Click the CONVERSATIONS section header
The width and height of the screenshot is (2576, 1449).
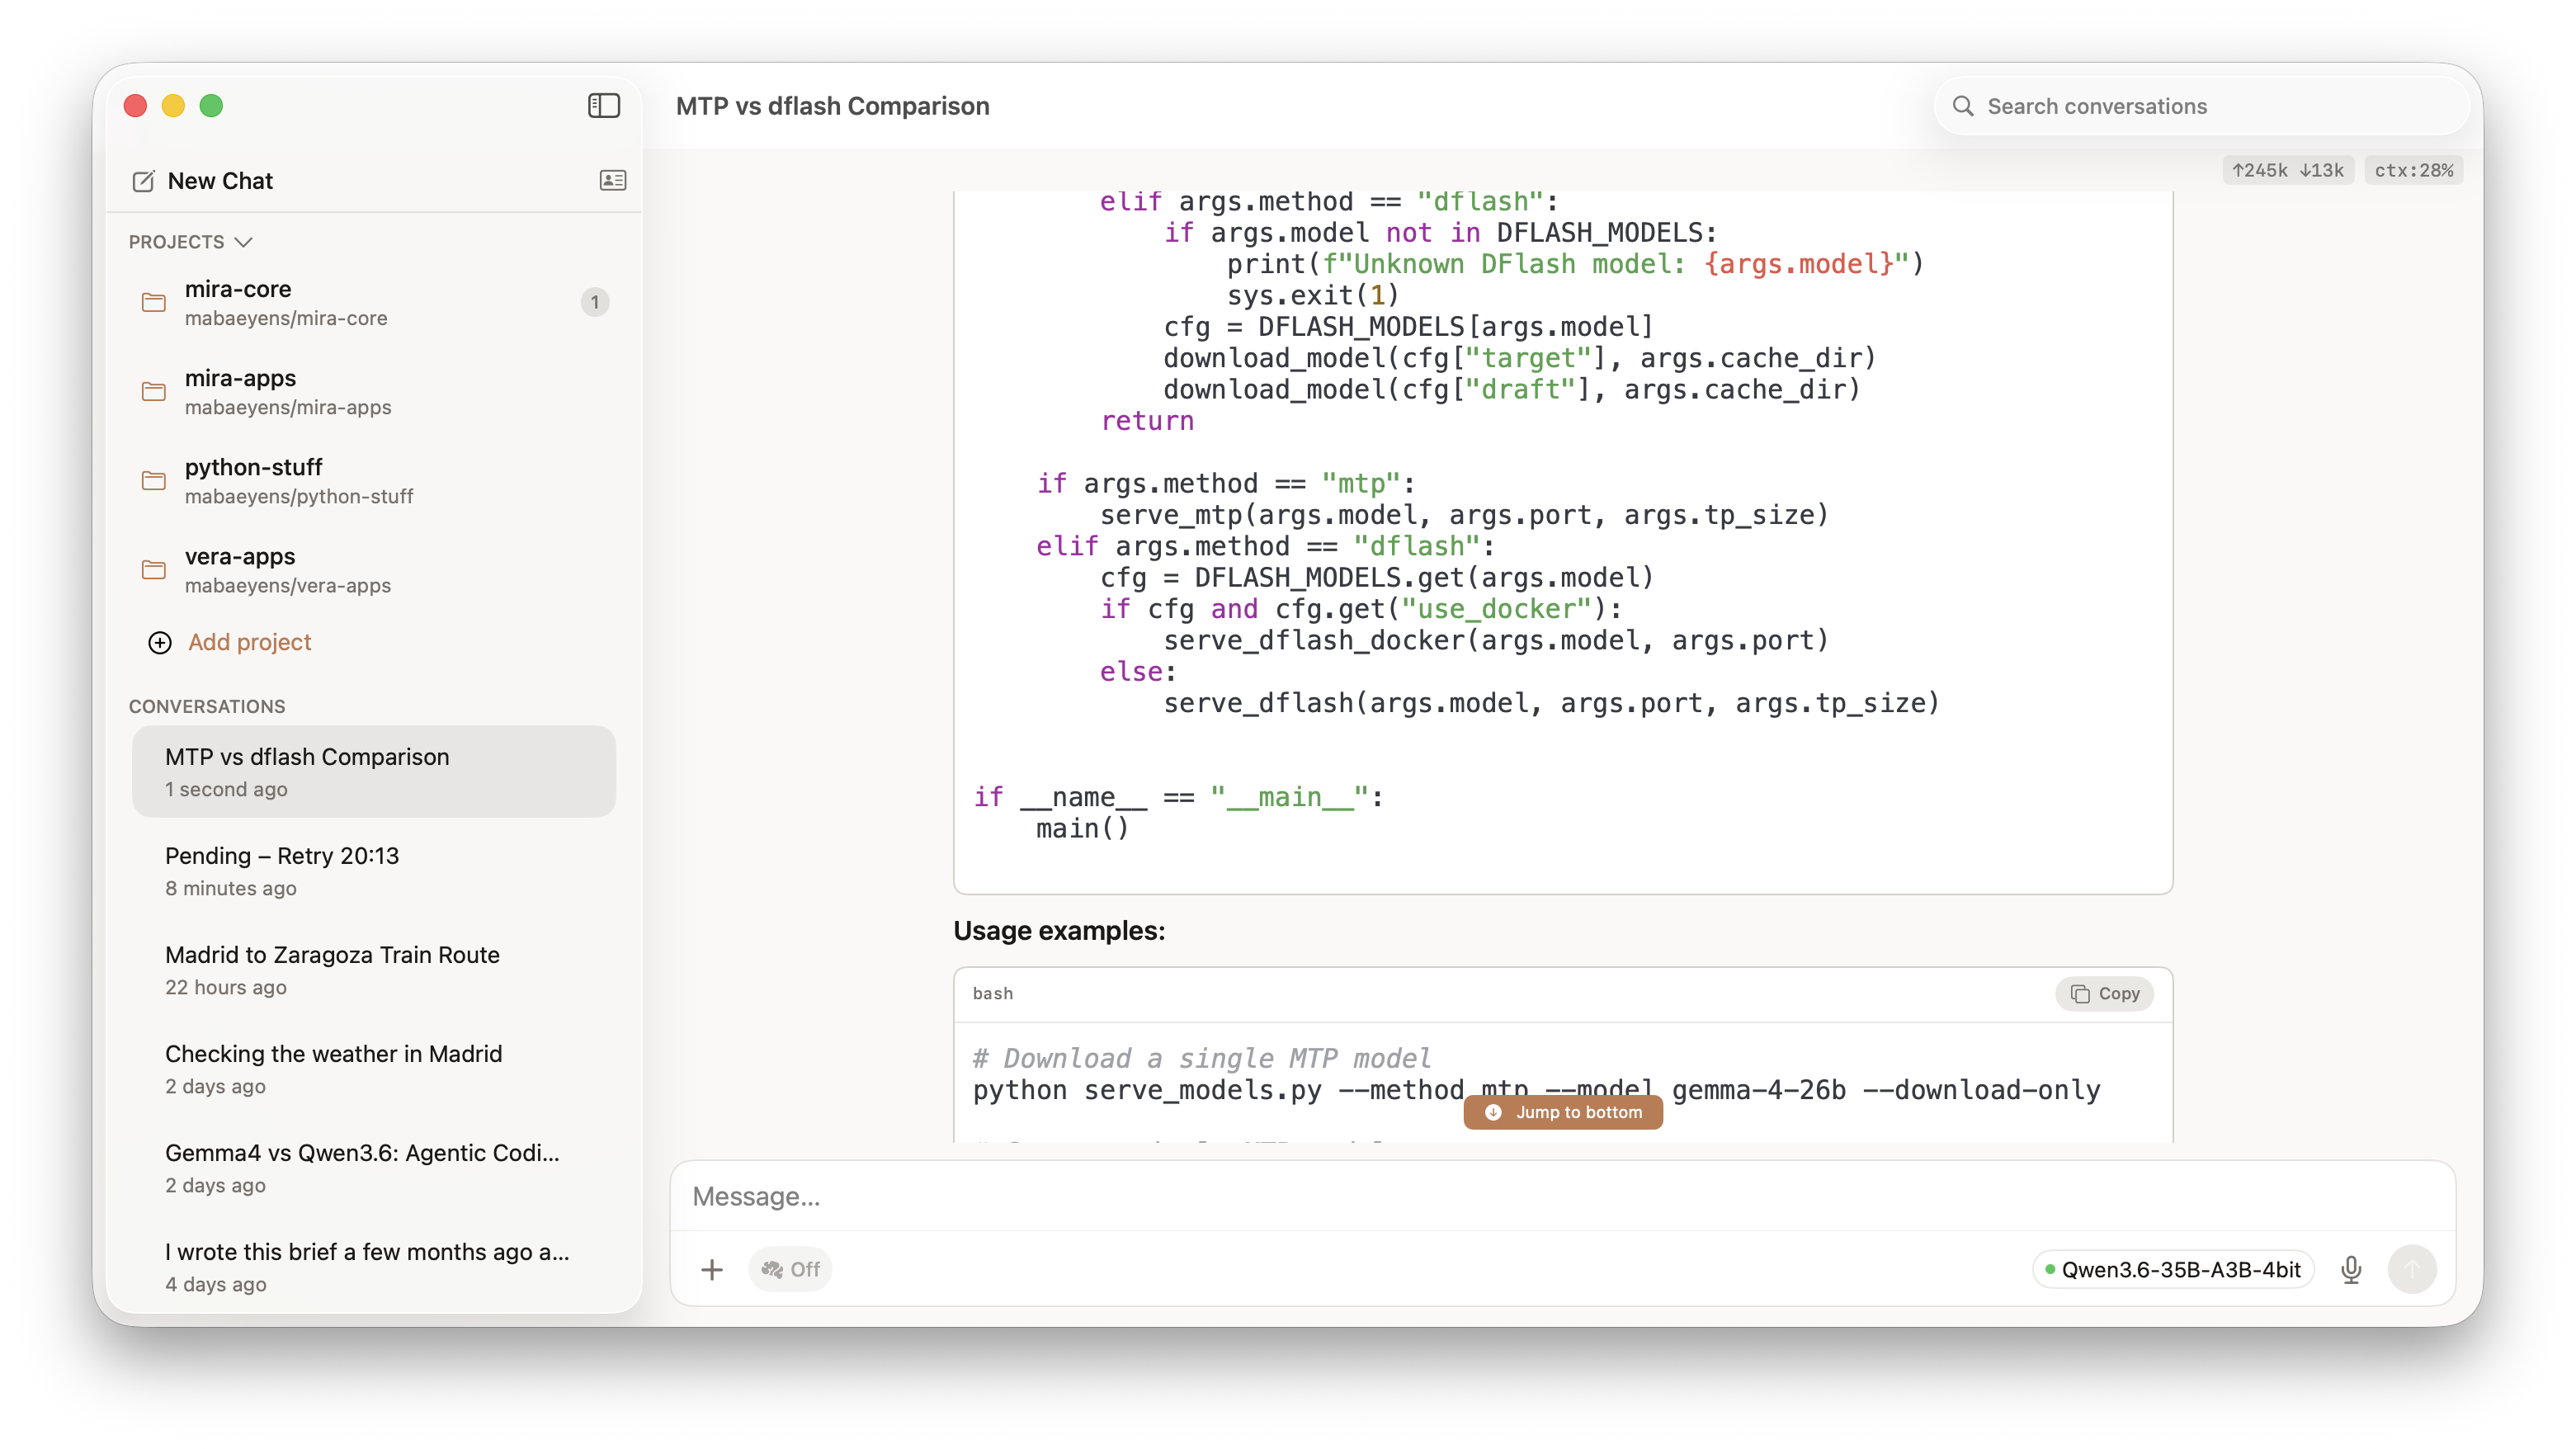(x=207, y=706)
